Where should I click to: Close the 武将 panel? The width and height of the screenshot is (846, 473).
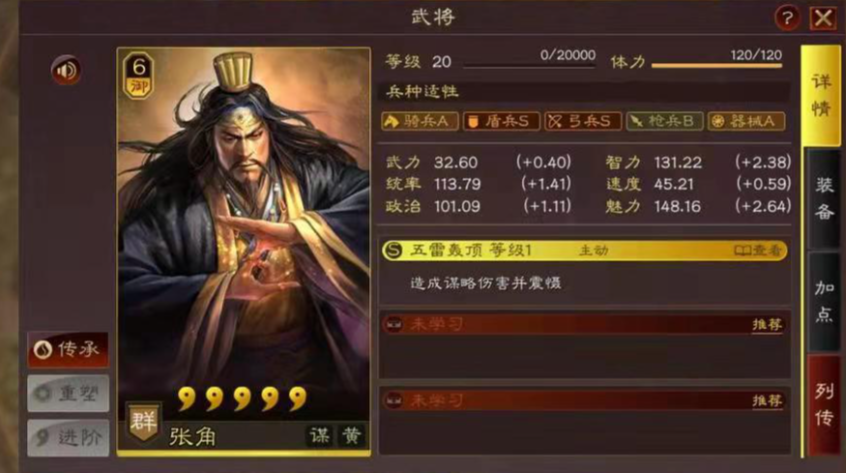823,18
